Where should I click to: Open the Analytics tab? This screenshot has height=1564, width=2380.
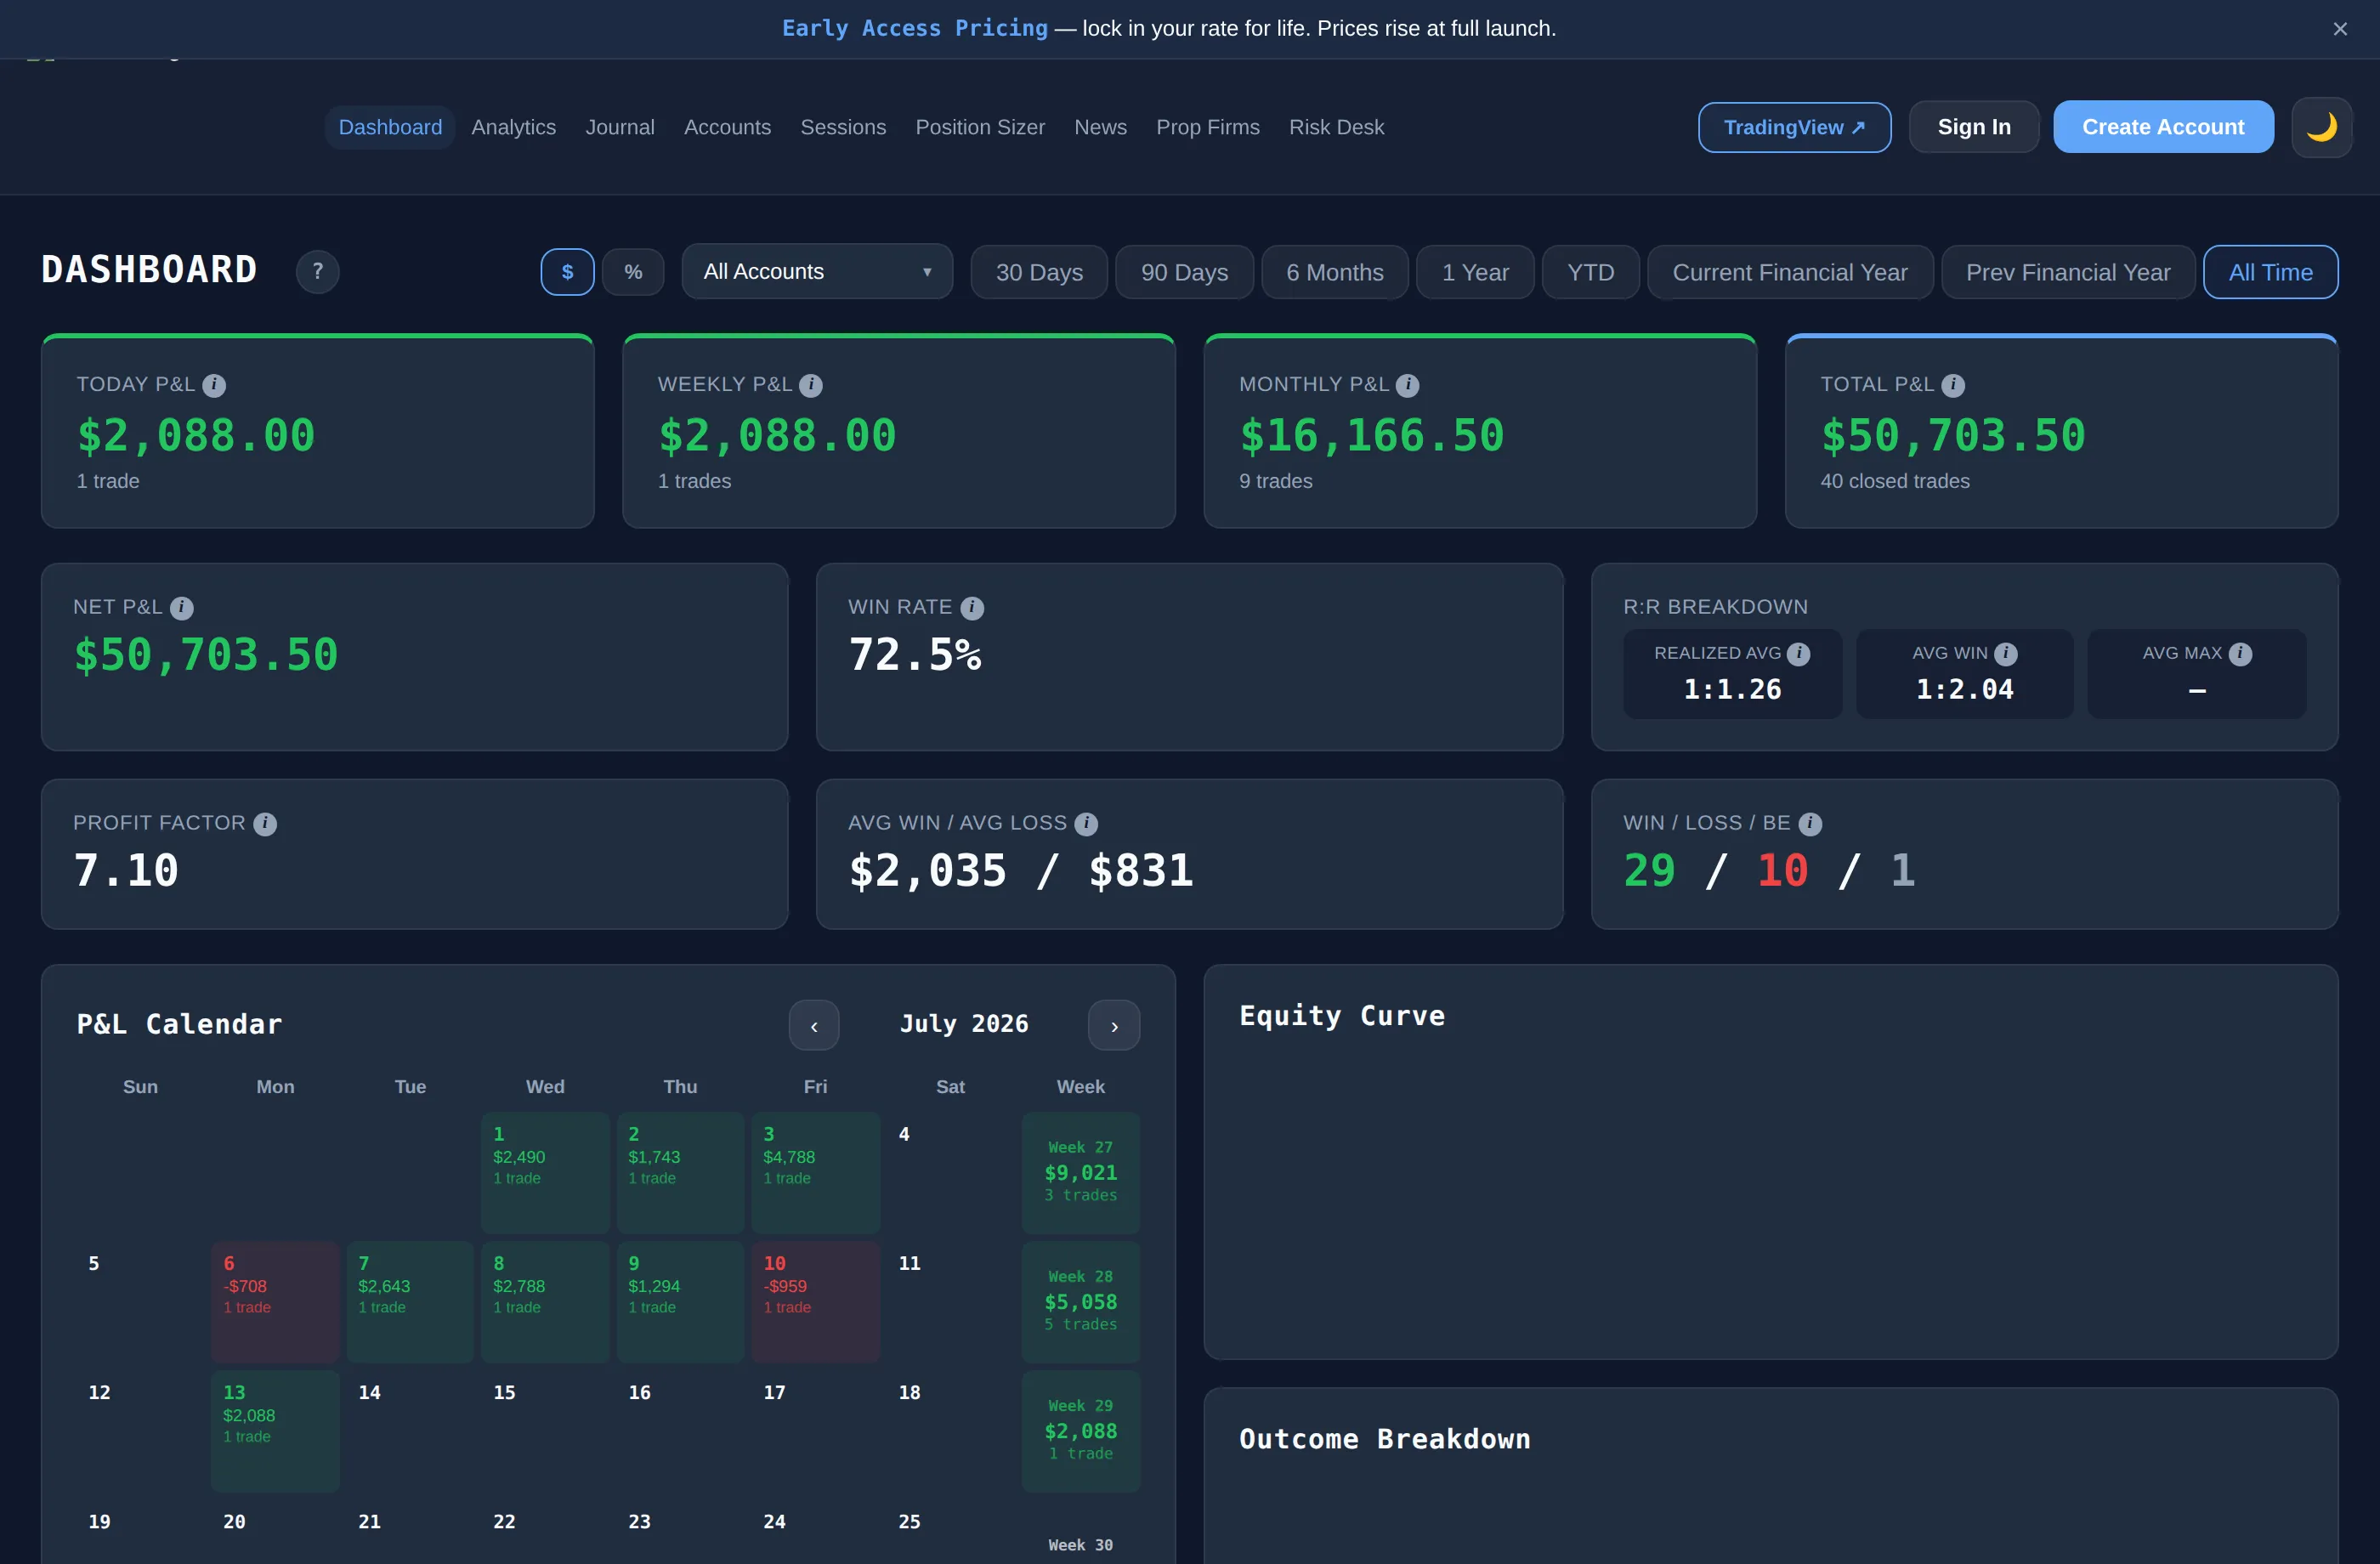[x=513, y=127]
